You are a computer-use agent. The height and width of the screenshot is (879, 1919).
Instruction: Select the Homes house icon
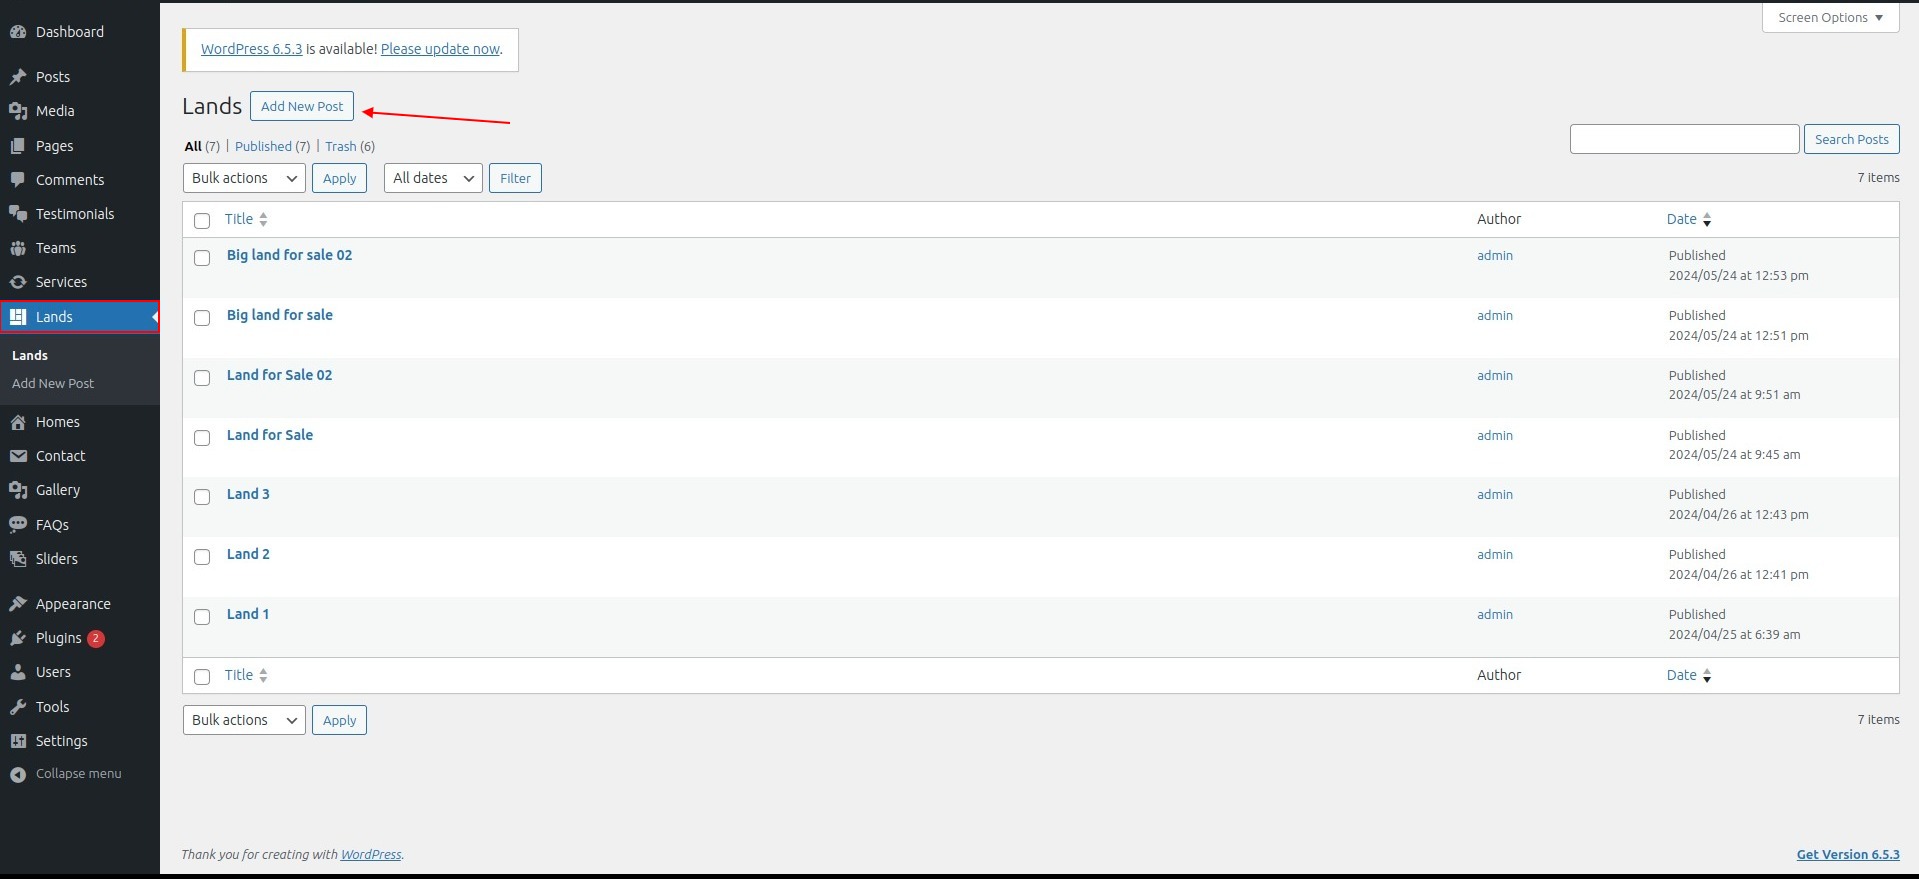tap(18, 422)
